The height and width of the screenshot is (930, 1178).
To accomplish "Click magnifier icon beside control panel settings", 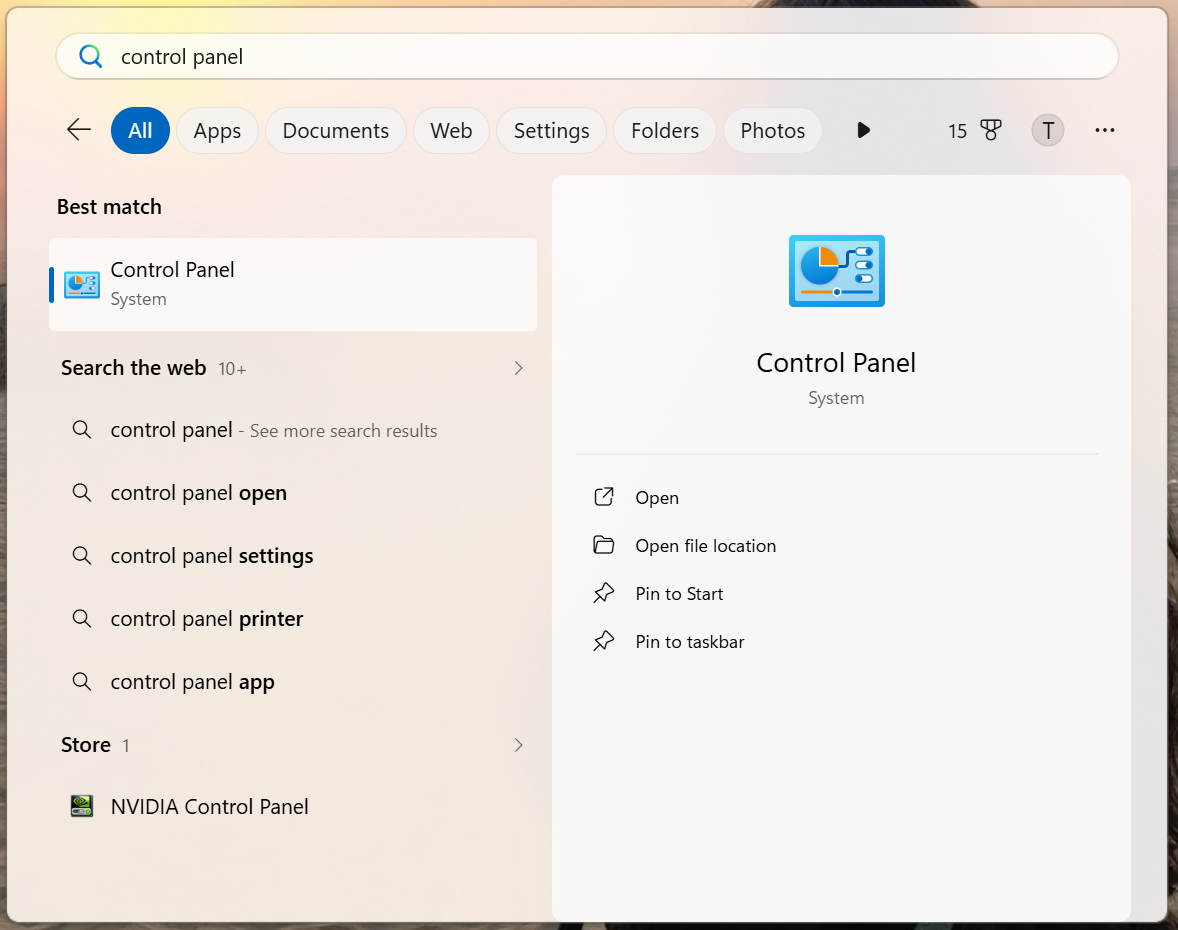I will tap(82, 556).
